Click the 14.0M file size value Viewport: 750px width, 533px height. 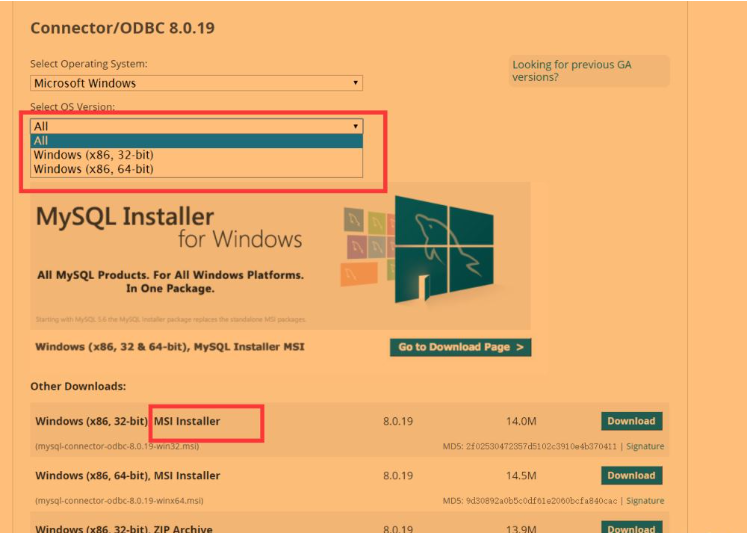coord(521,421)
